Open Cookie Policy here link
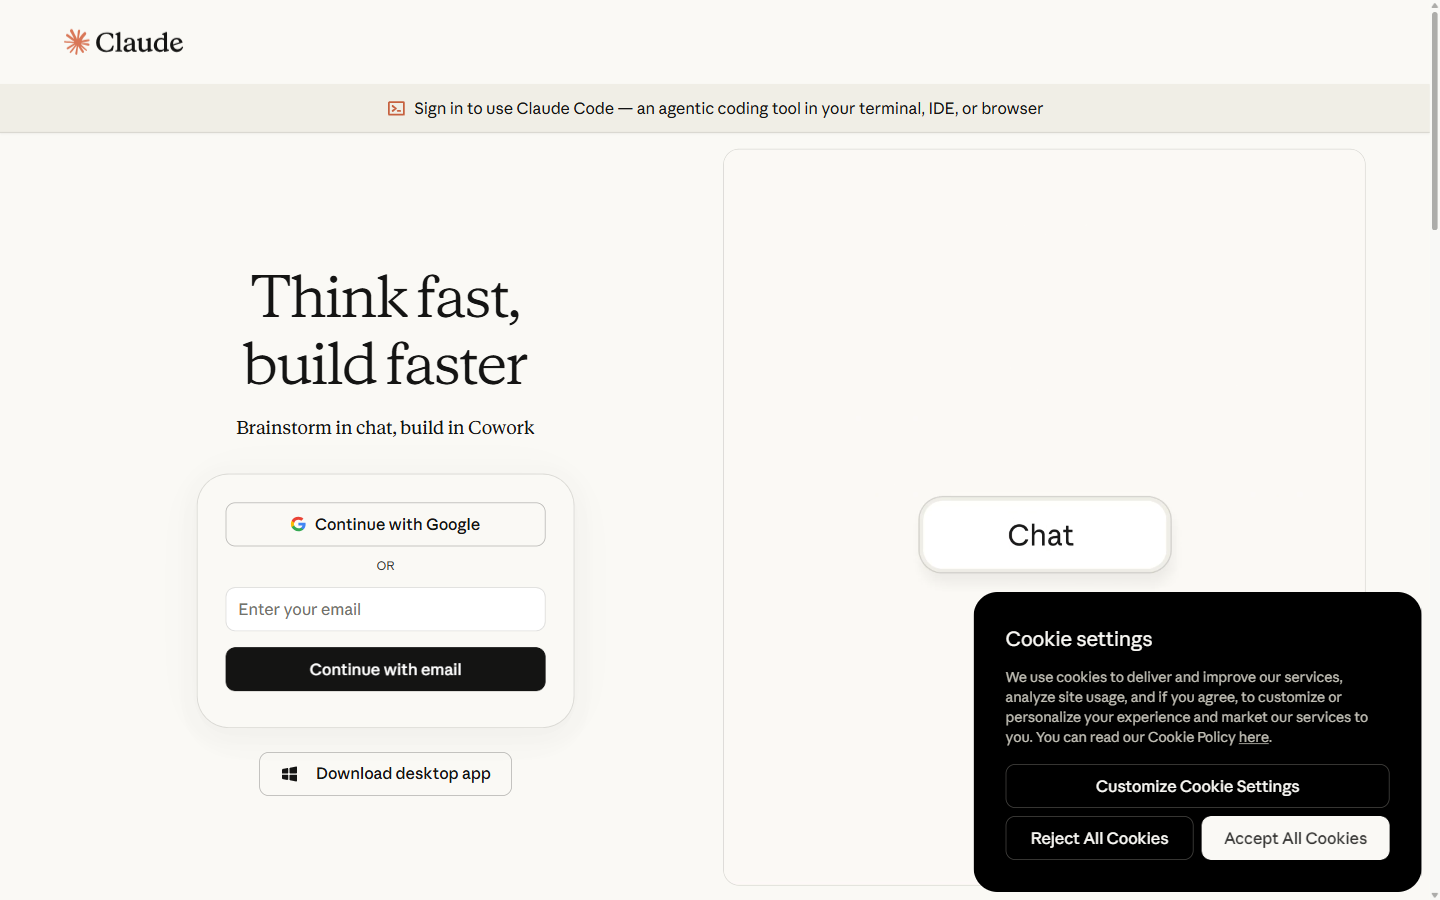This screenshot has height=900, width=1440. tap(1253, 737)
